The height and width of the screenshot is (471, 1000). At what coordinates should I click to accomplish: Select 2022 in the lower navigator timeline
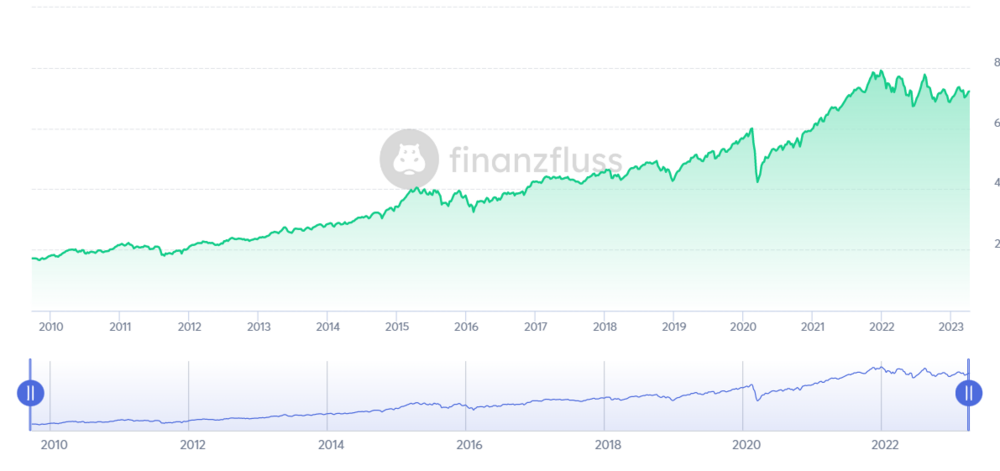[882, 445]
